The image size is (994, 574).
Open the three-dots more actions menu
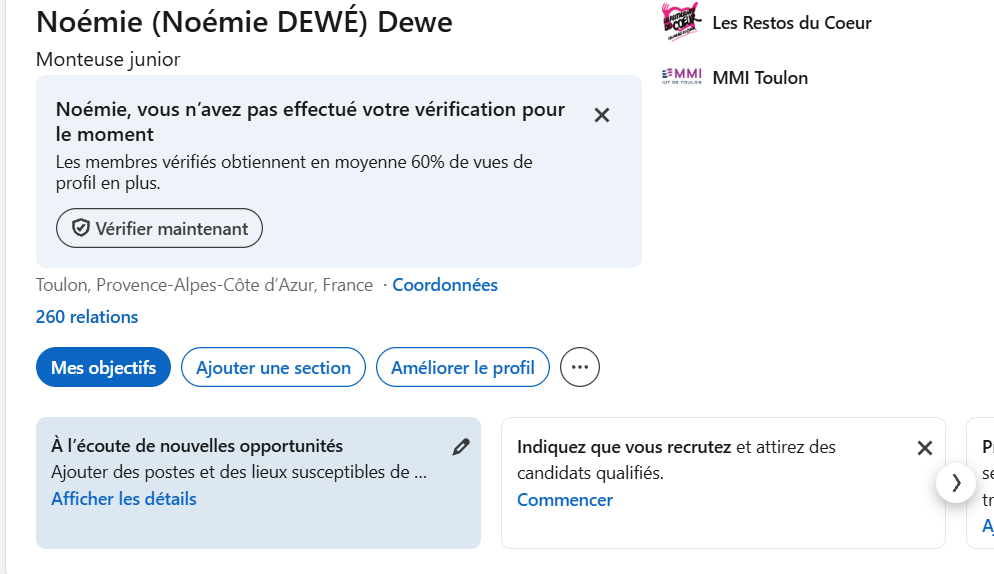pyautogui.click(x=580, y=367)
